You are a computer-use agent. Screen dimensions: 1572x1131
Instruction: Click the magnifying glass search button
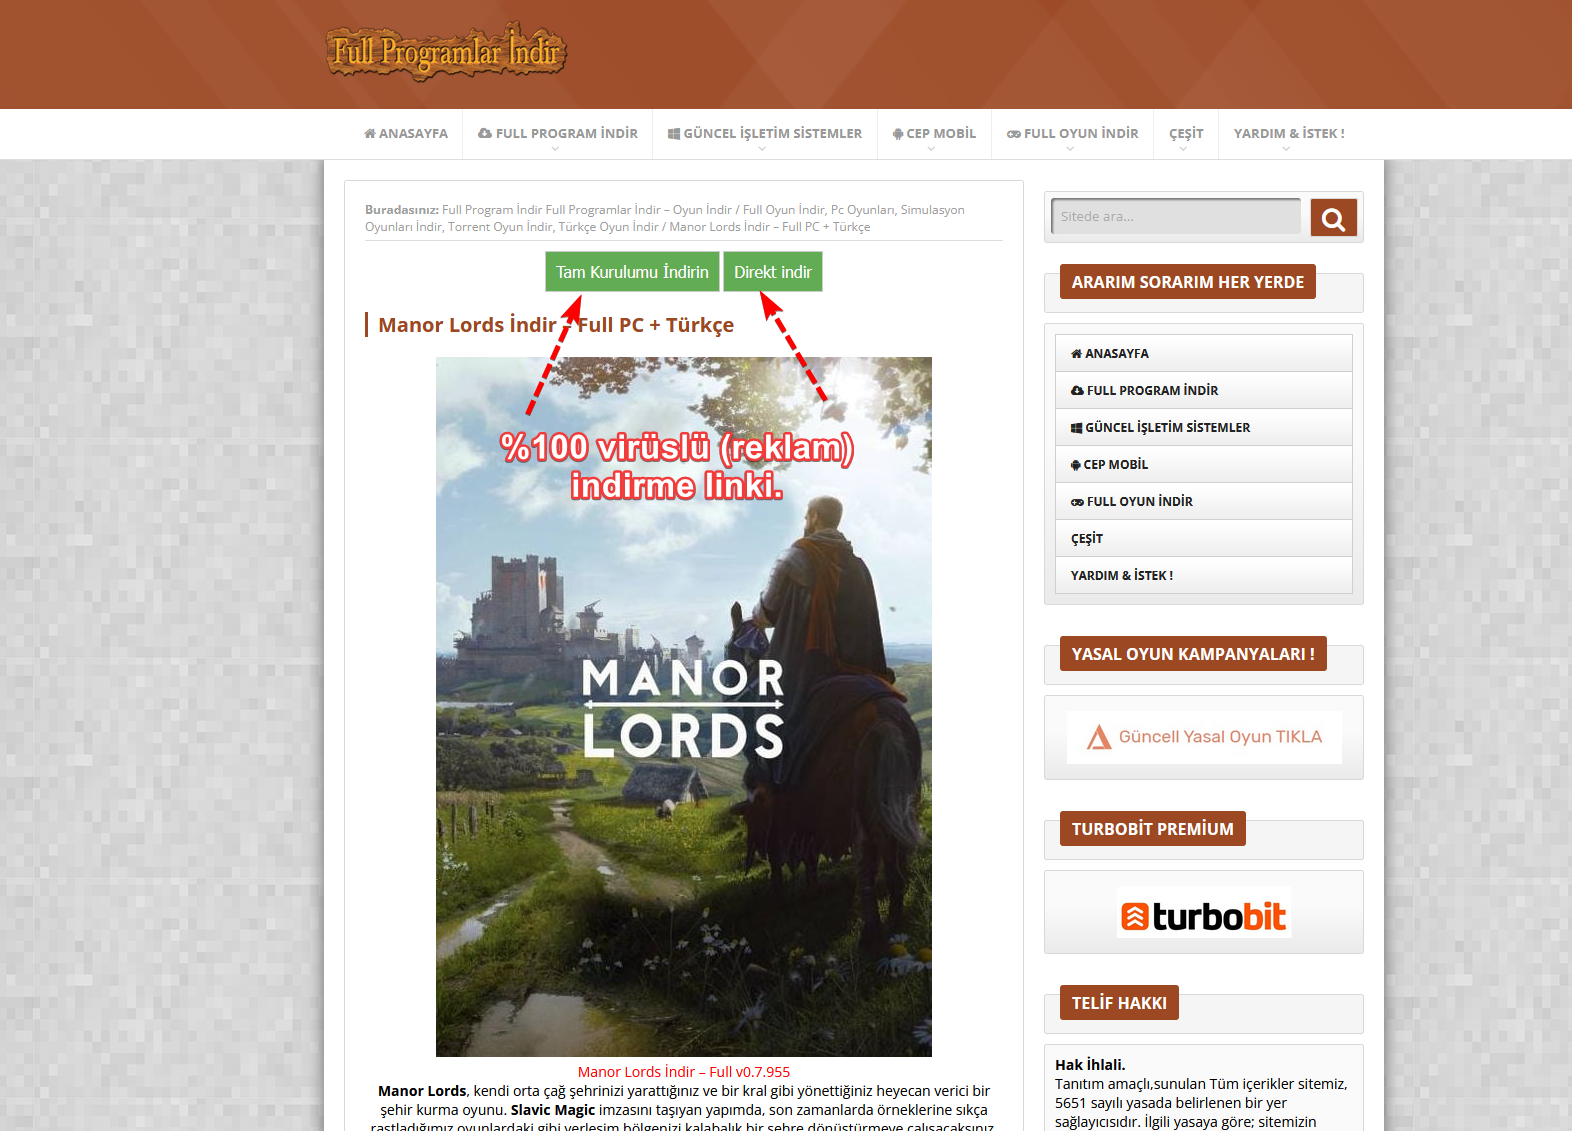1334,217
